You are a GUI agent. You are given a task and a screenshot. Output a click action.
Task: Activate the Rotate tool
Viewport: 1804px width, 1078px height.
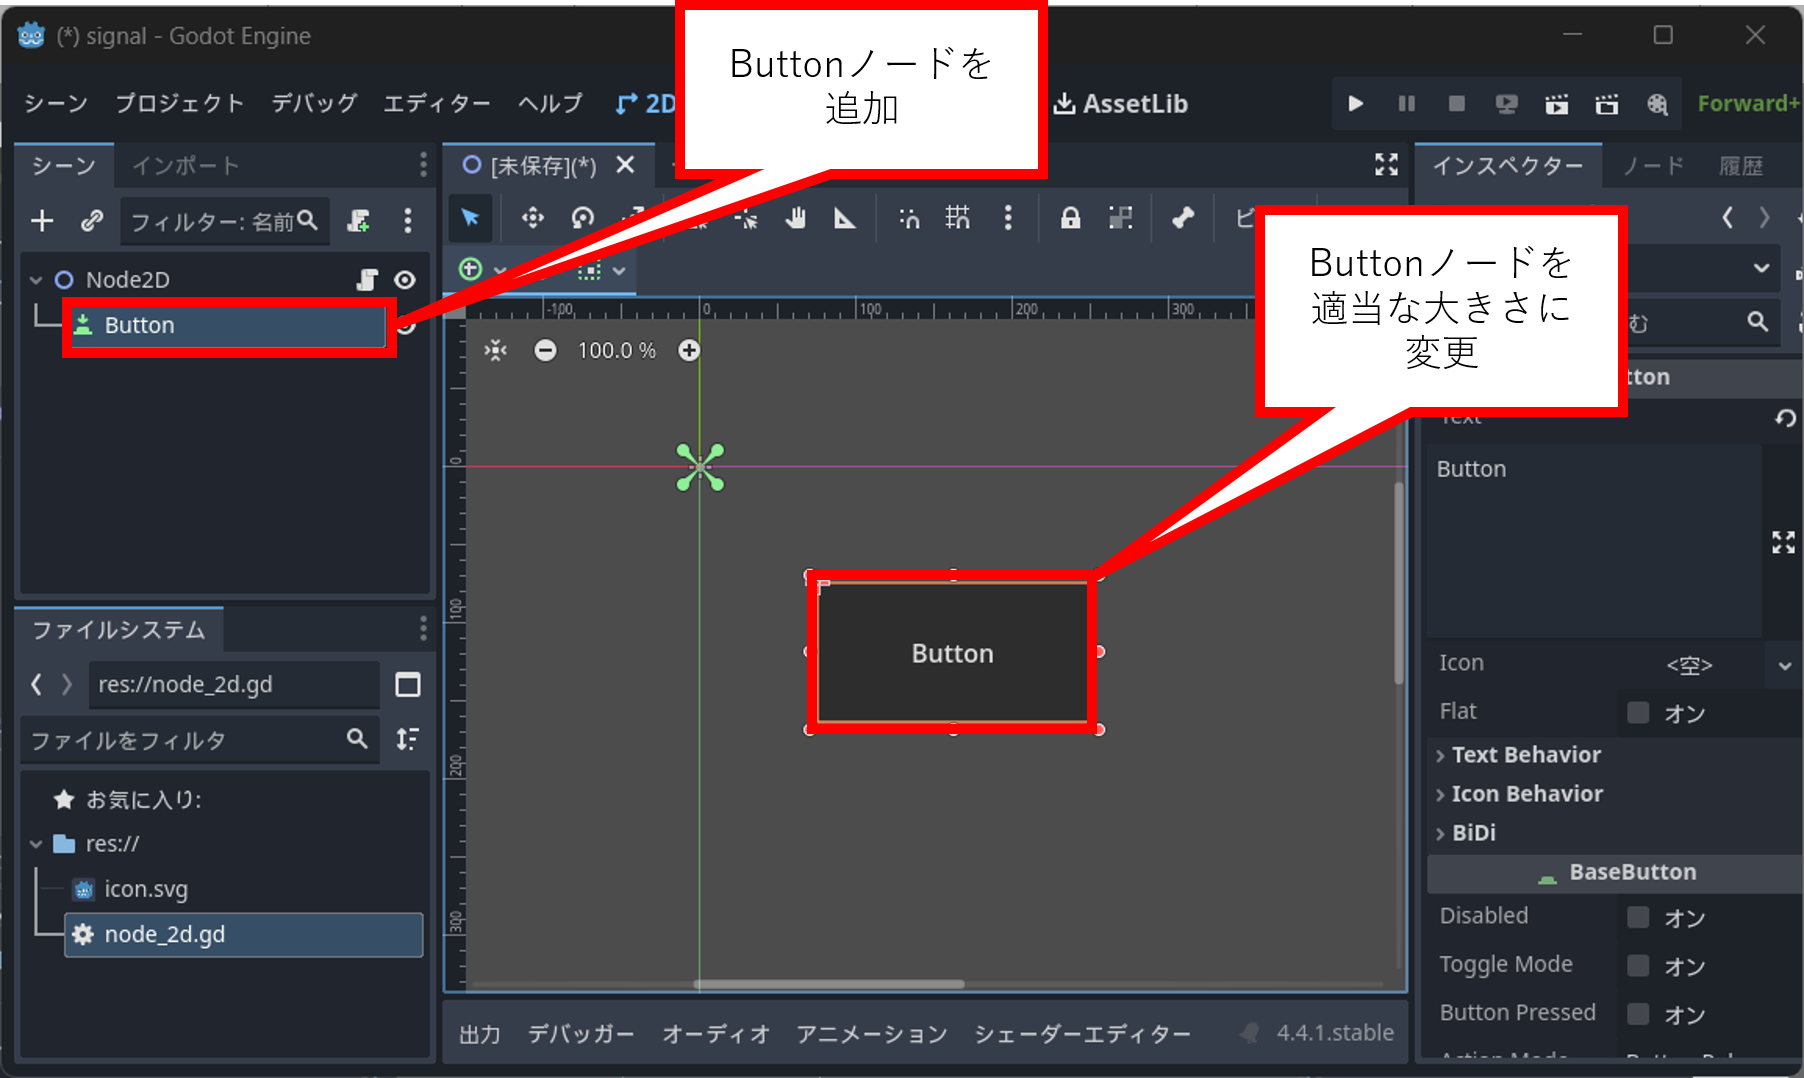point(583,218)
